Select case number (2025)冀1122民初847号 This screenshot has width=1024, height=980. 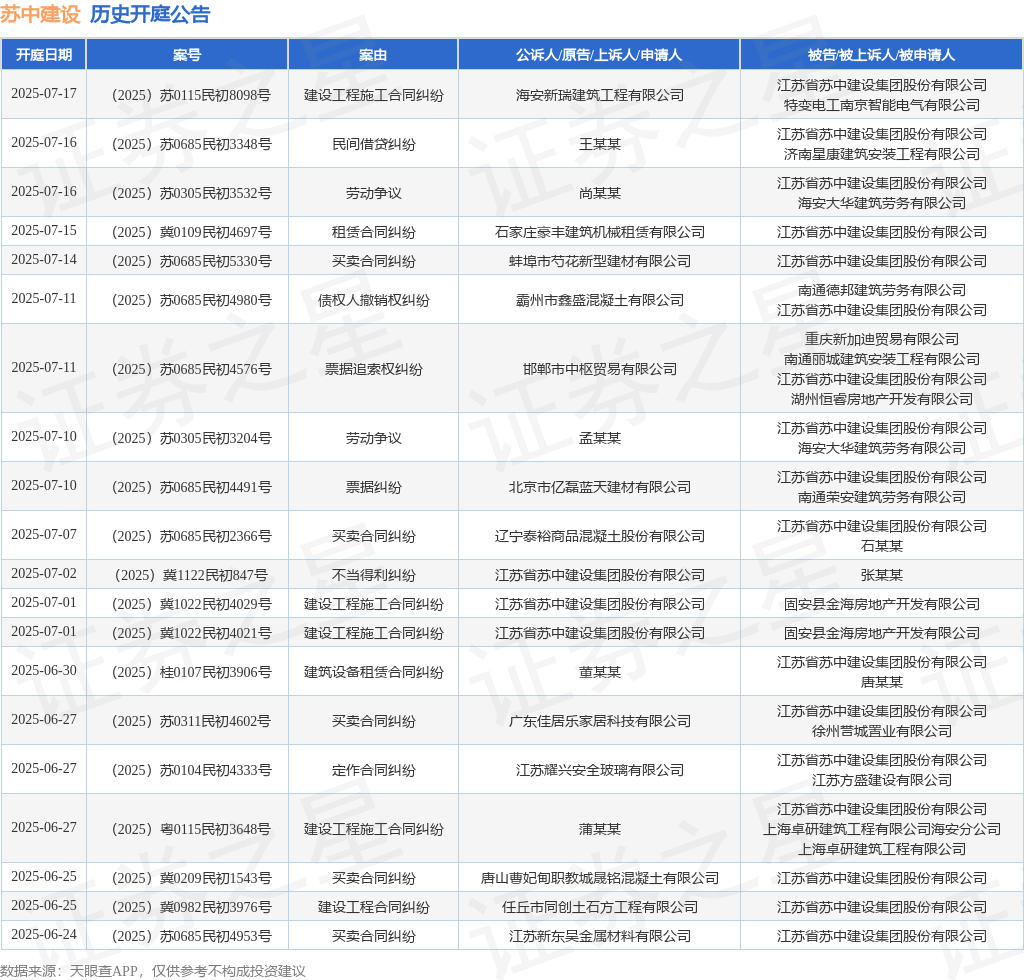click(x=191, y=575)
